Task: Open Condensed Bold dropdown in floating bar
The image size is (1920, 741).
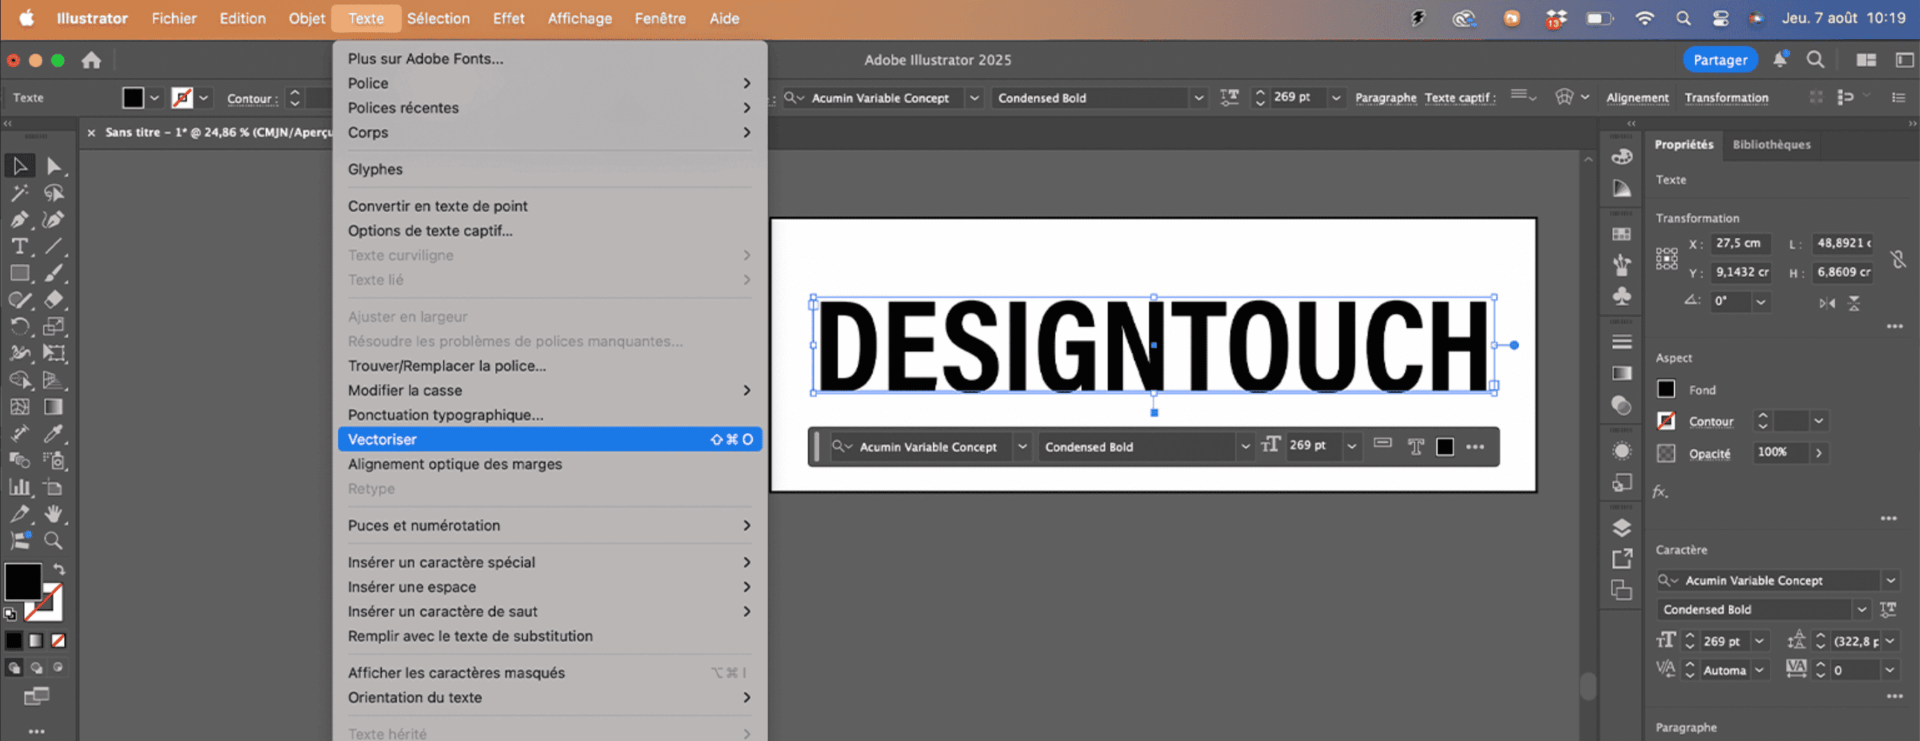Action: 1245,447
